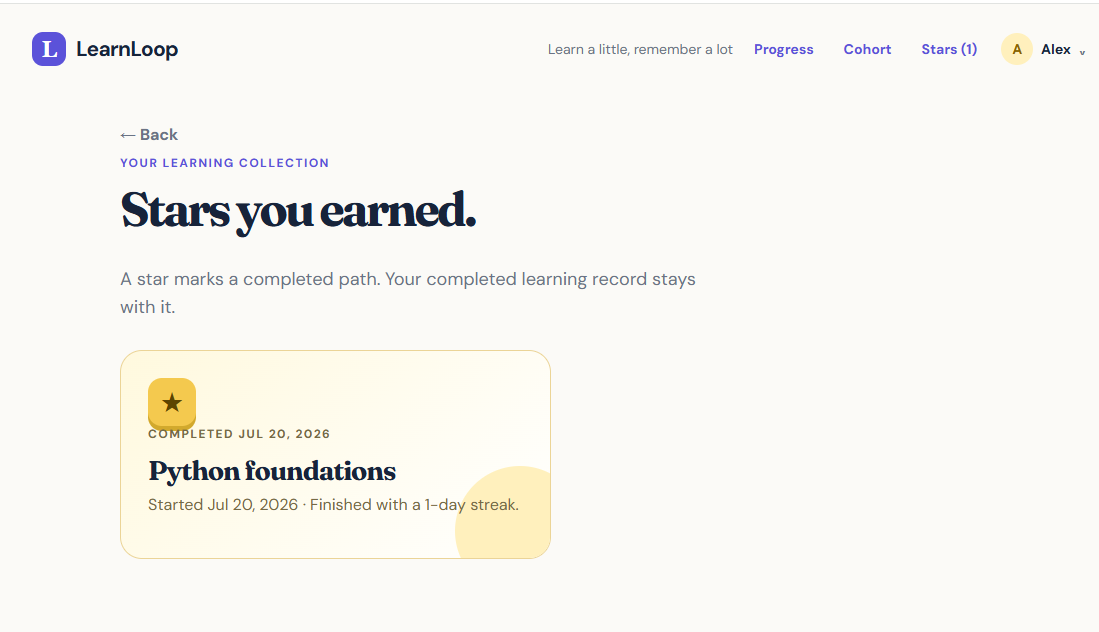The width and height of the screenshot is (1099, 632).
Task: Open the Progress tab
Action: point(784,49)
